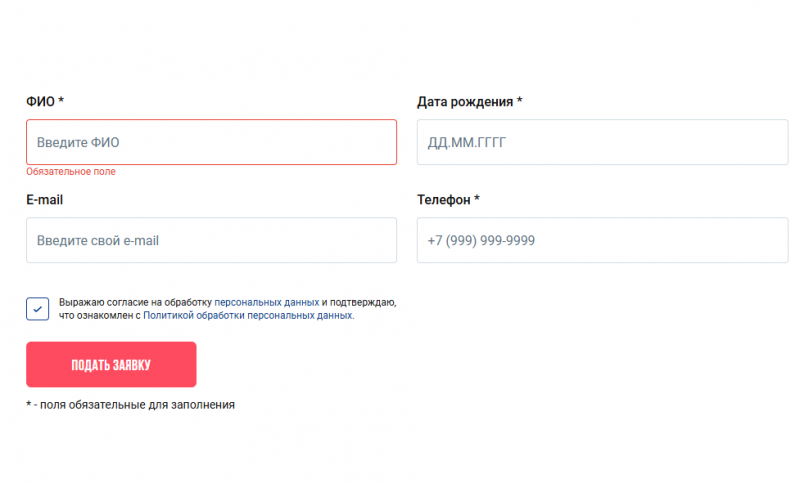Focus the Дата рождения date field
This screenshot has width=800, height=483.
(x=602, y=142)
